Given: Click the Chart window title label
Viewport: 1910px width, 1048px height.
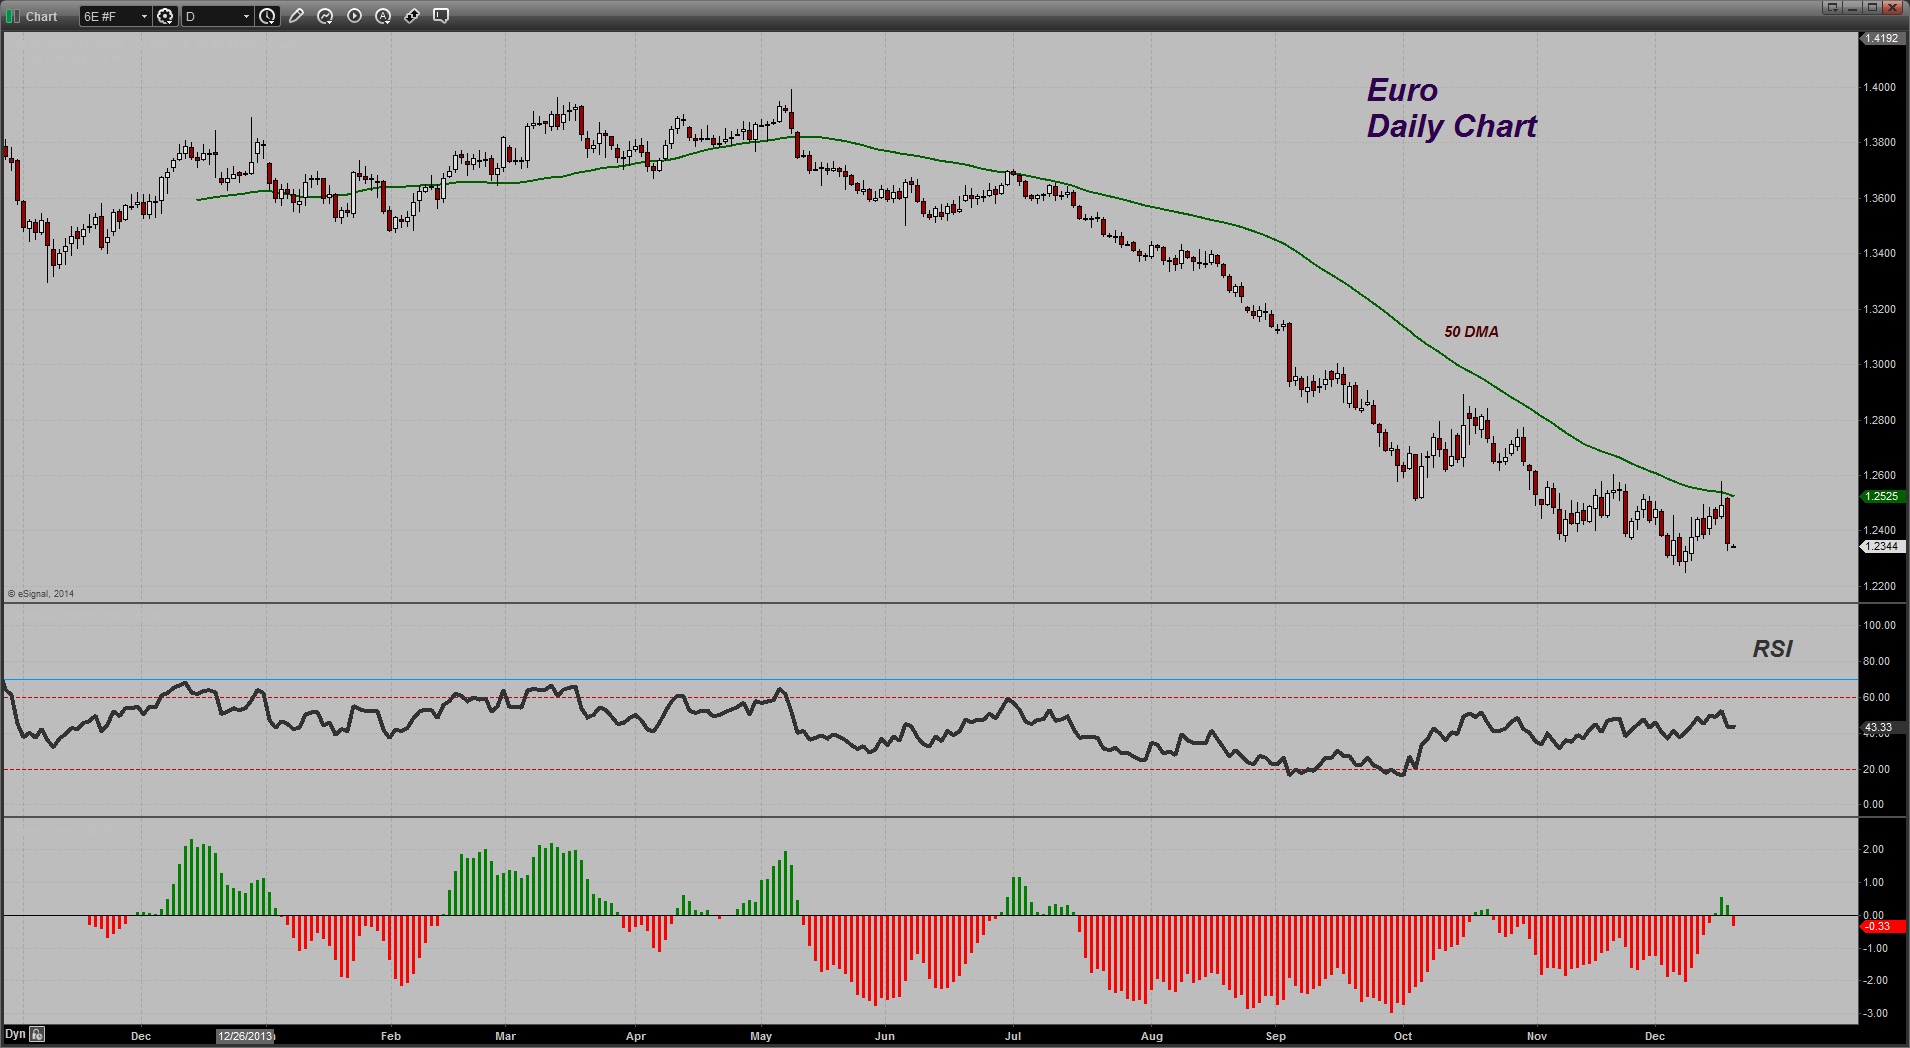Looking at the screenshot, I should 41,17.
